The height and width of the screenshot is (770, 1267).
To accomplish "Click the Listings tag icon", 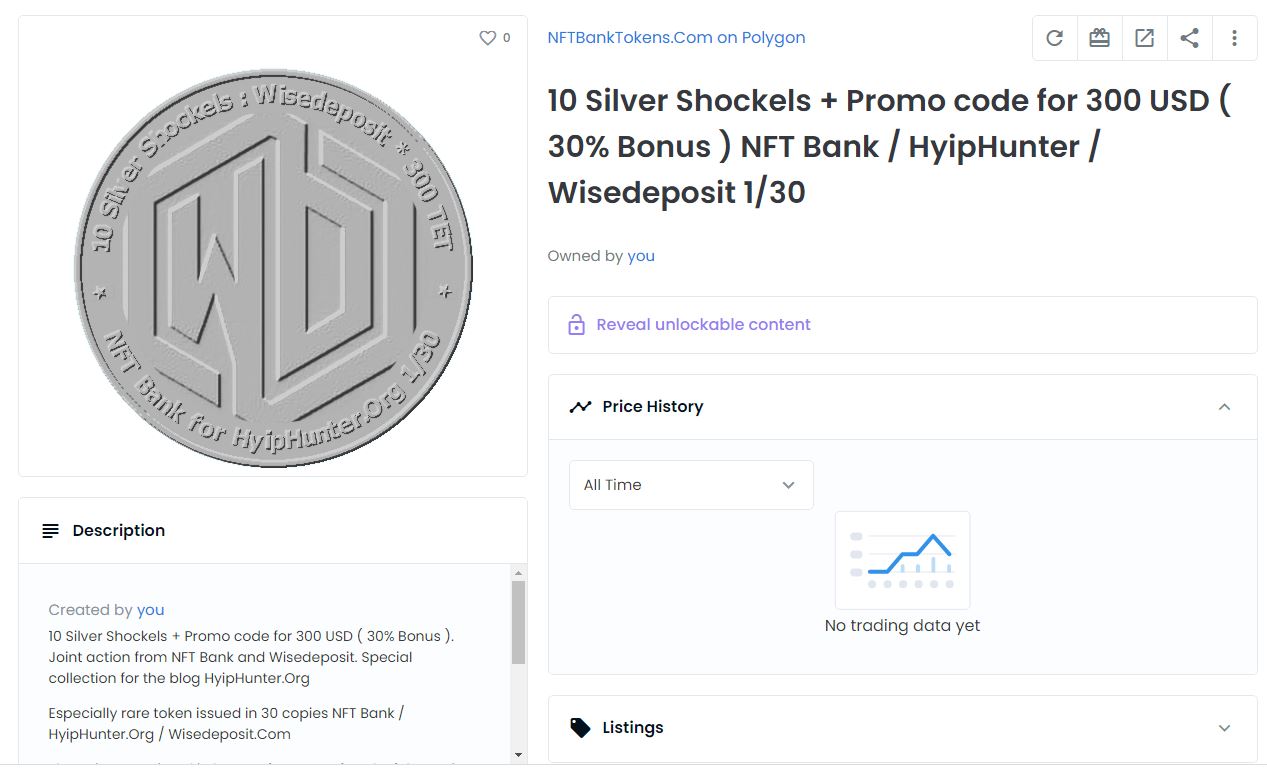I will (x=580, y=728).
